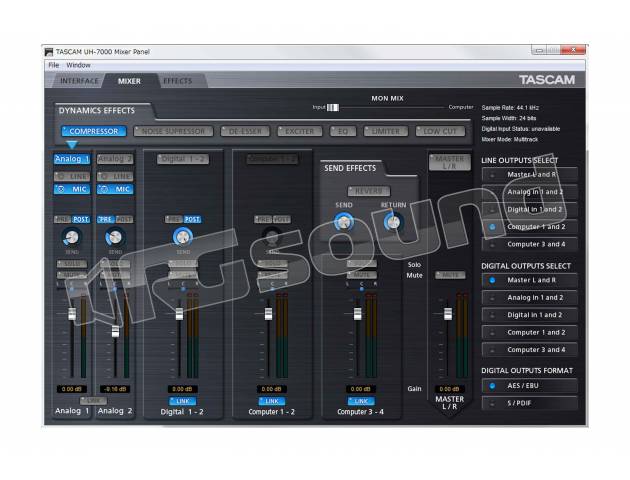Toggle LINK between Analog 1 and 2
This screenshot has height=480, width=630.
pos(93,401)
